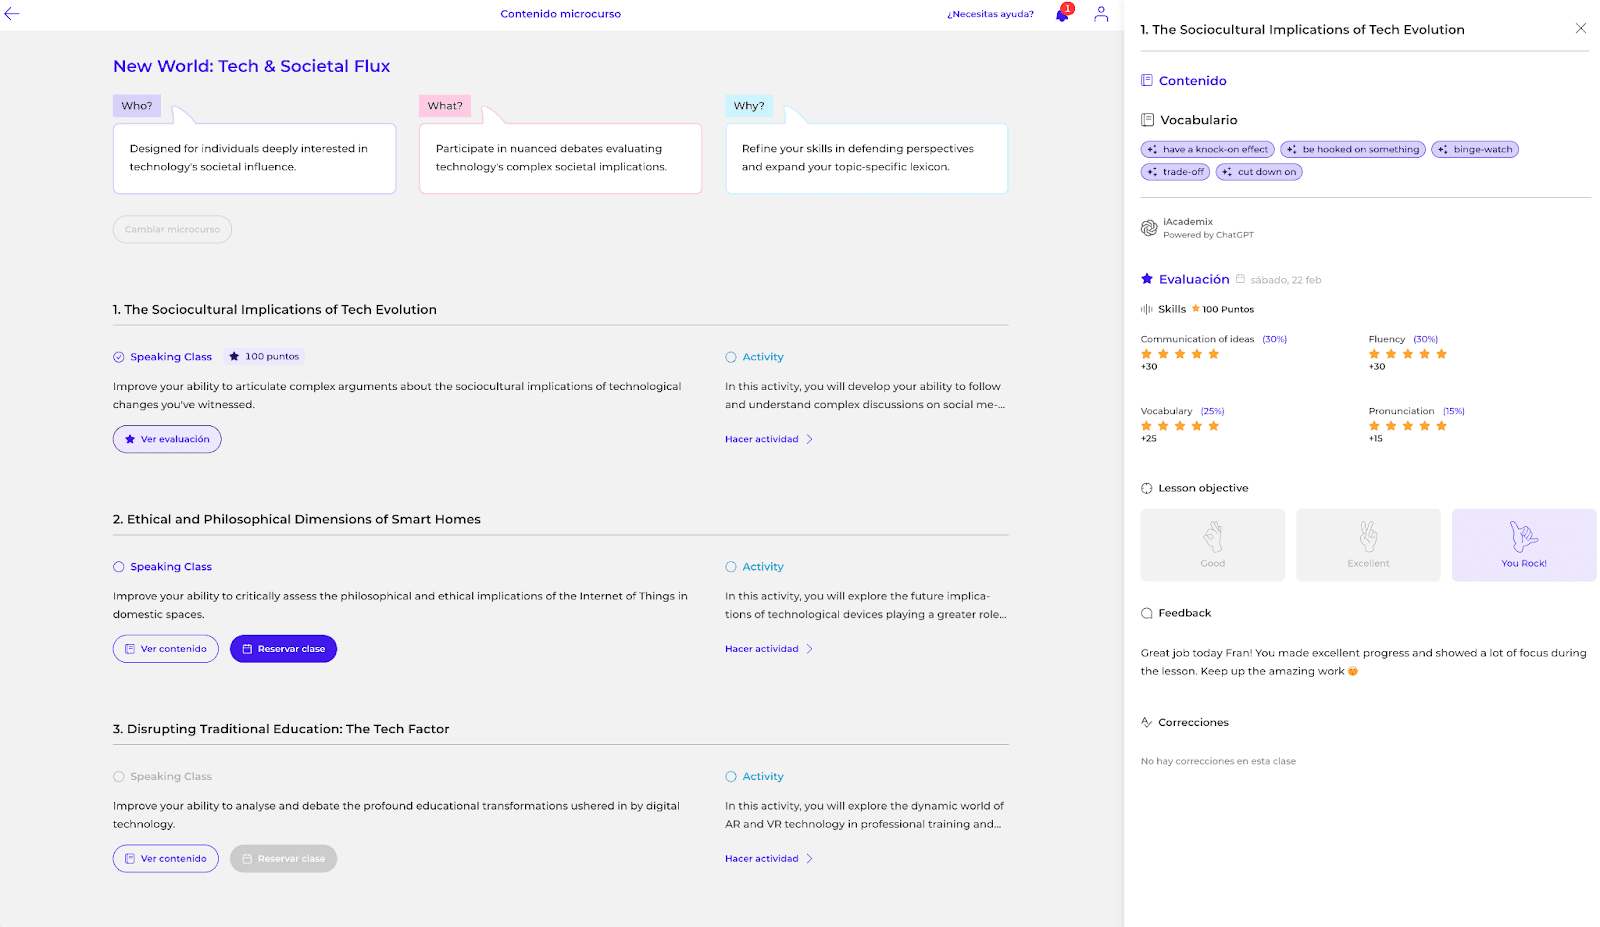Select the 'cut down on' vocabulary tag
Screen dimensions: 1600x927
coord(1259,172)
